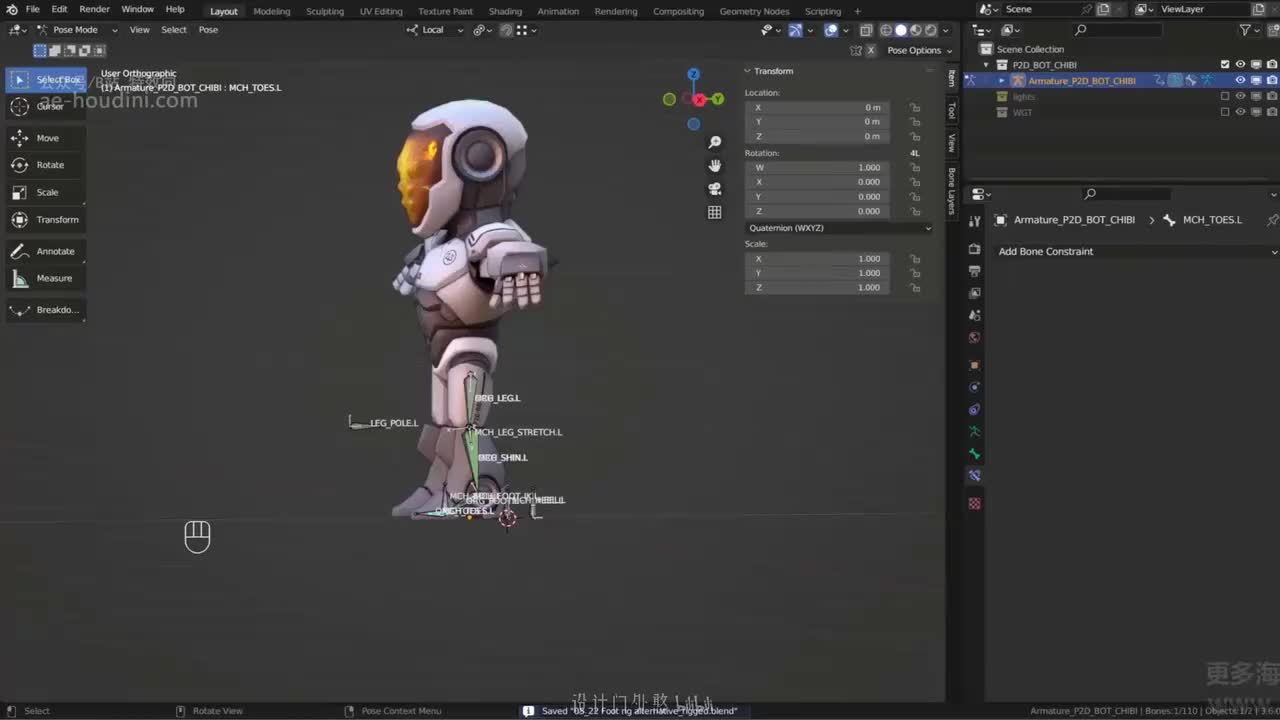Open the Bone properties tab
Screen dimensions: 1280x720
click(x=975, y=453)
